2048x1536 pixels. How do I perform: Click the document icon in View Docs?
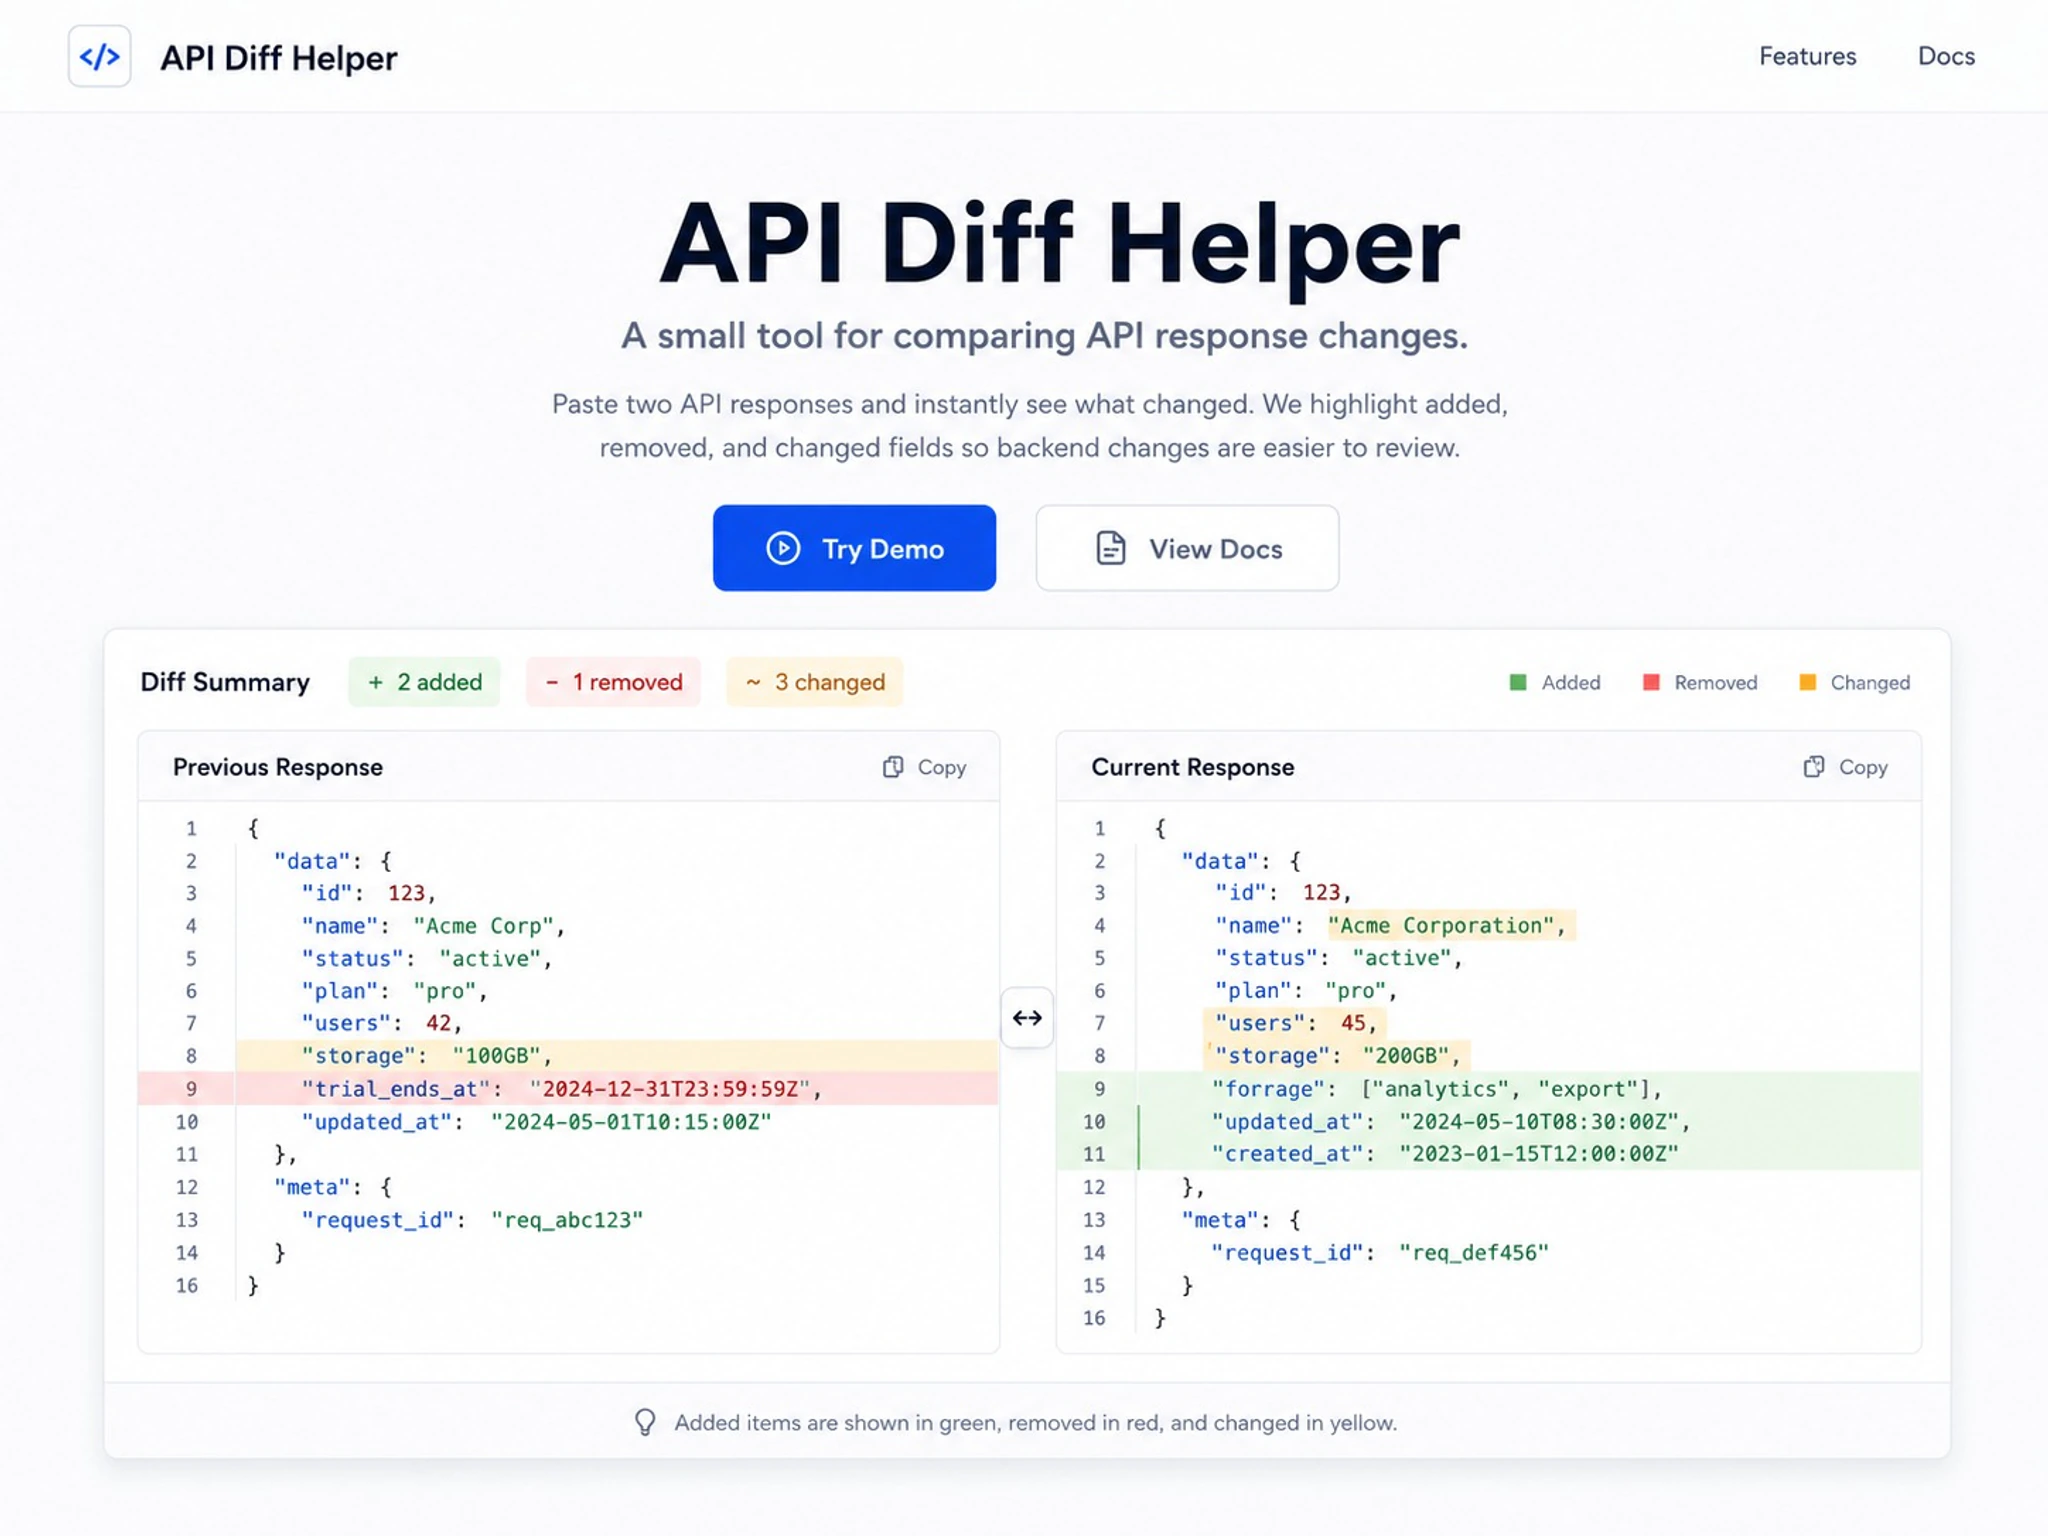(1110, 548)
